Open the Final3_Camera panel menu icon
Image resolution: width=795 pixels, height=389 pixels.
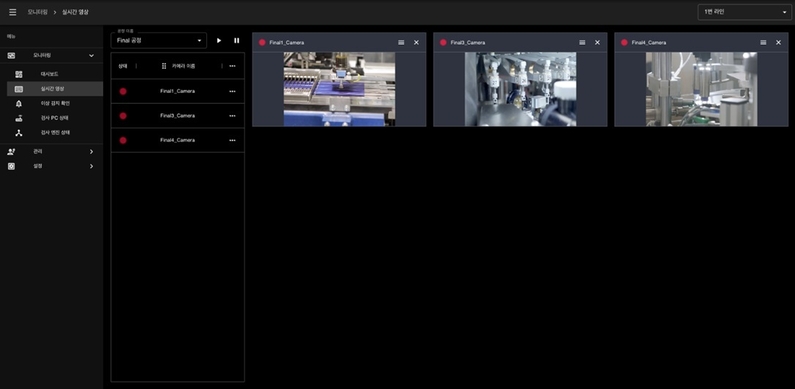pyautogui.click(x=582, y=43)
